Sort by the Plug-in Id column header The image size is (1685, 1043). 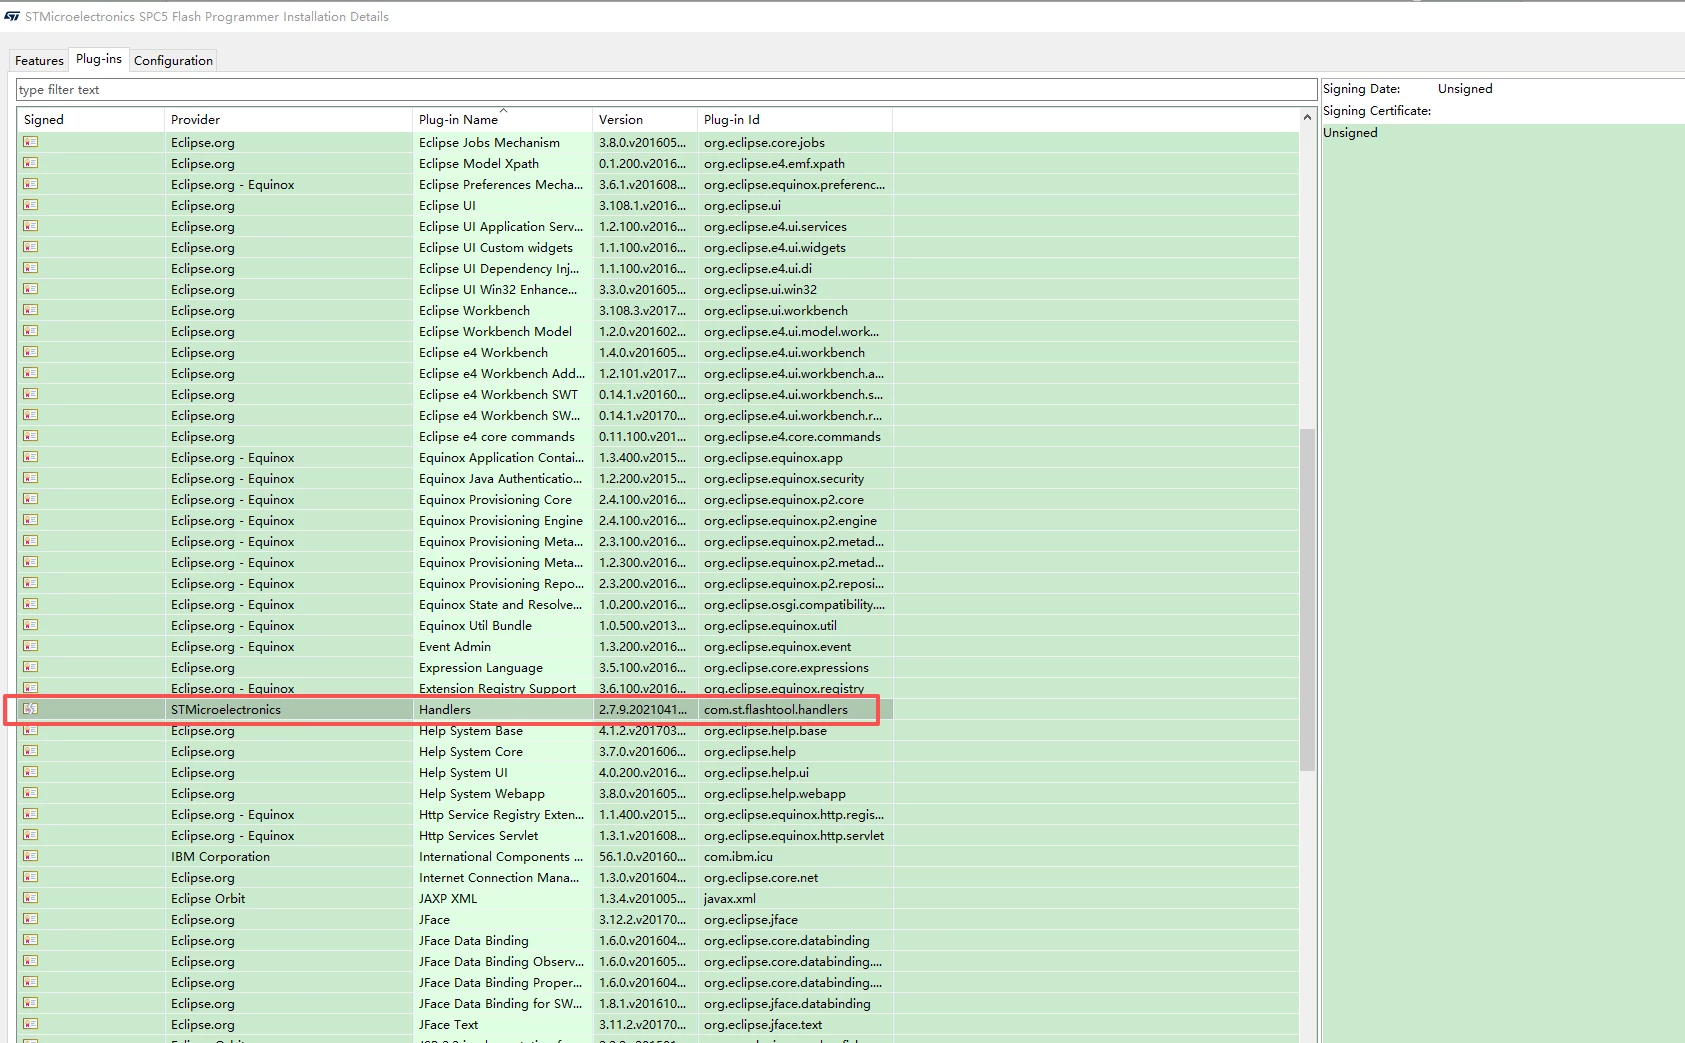coord(795,119)
